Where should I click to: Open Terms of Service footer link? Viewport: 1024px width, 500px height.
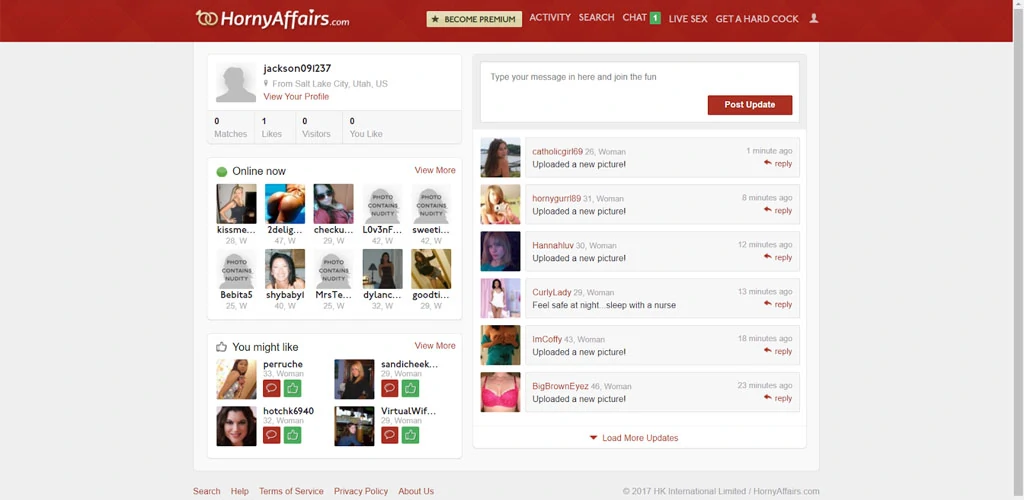291,491
